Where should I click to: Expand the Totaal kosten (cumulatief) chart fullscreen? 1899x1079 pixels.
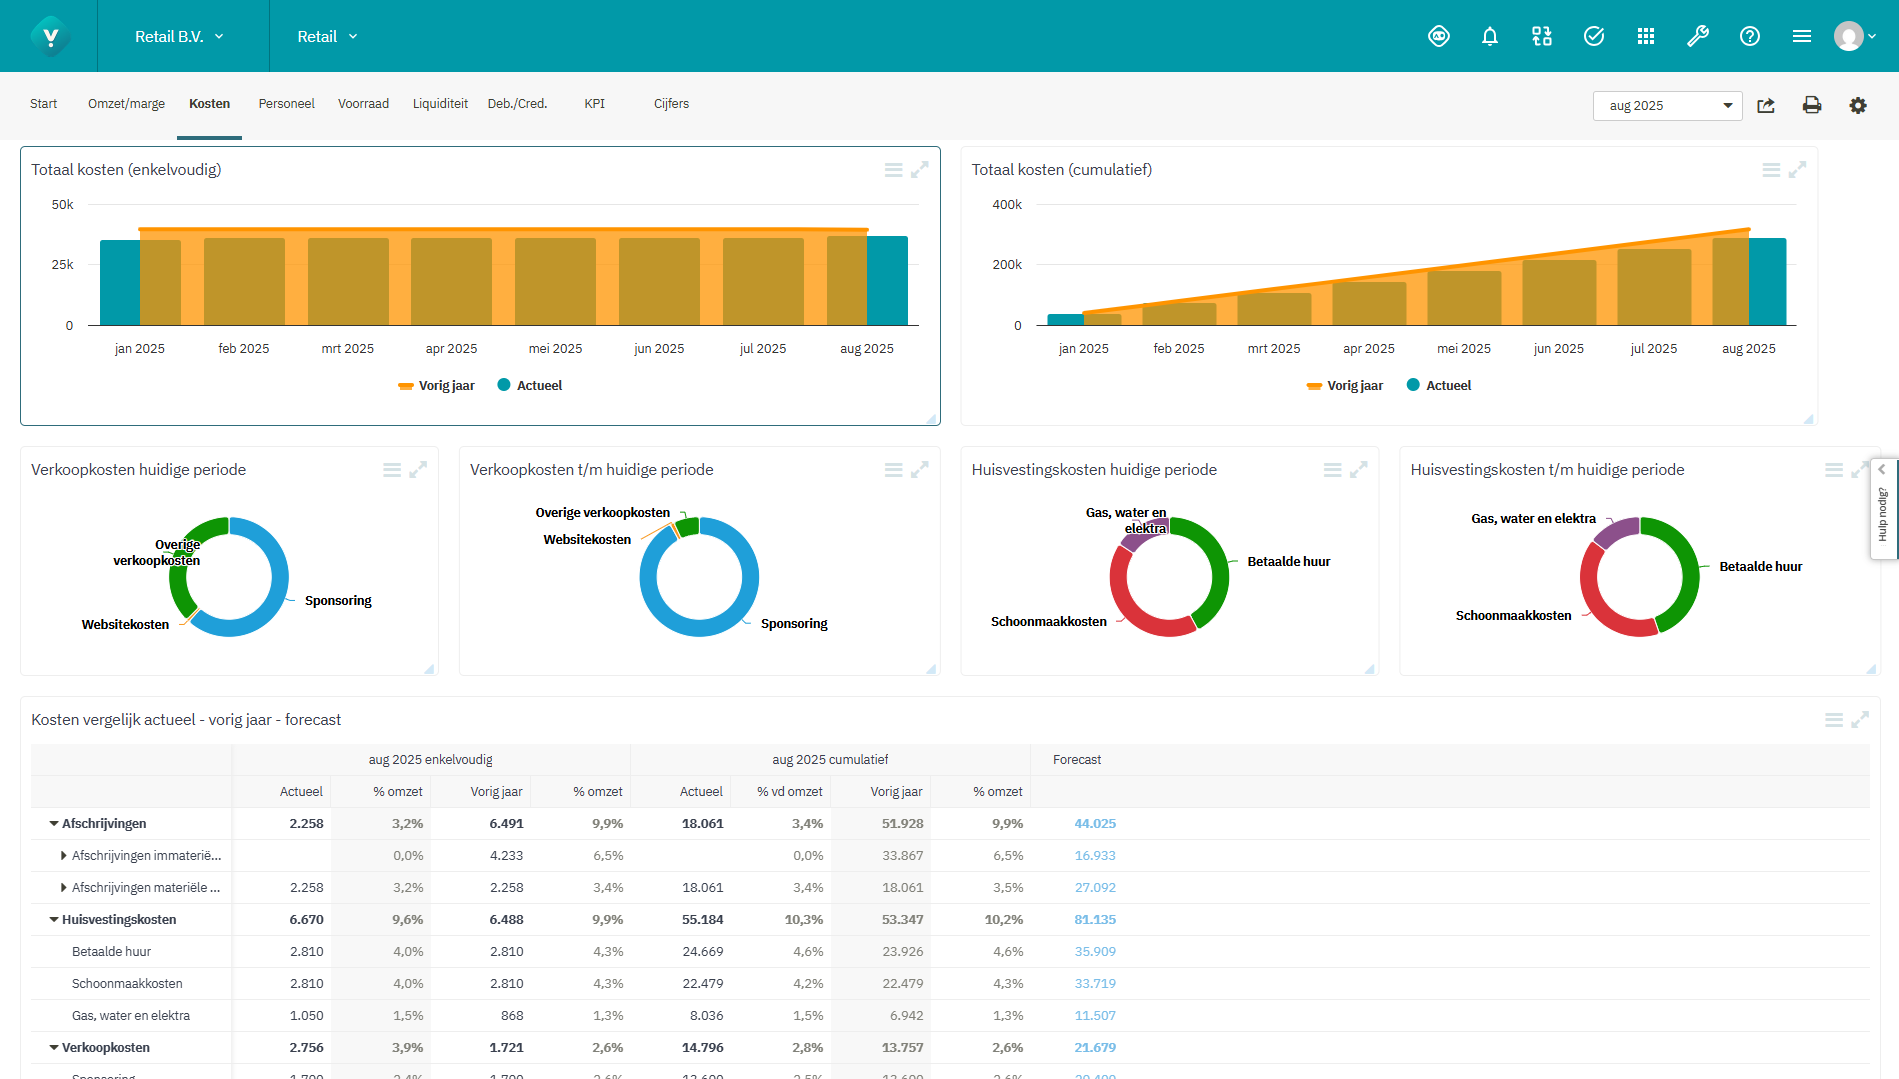point(1797,170)
